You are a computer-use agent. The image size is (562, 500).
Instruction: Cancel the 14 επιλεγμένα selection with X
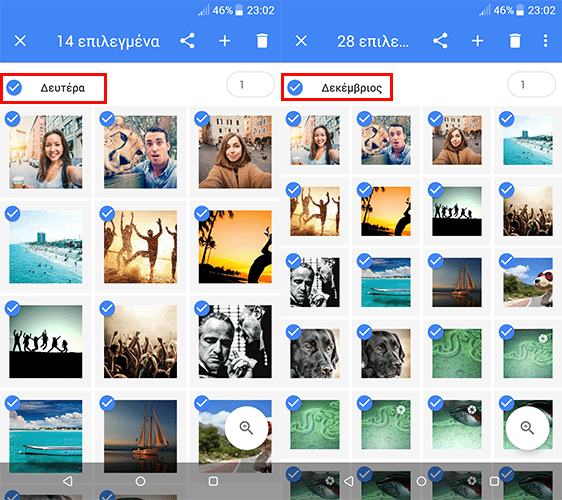point(20,41)
